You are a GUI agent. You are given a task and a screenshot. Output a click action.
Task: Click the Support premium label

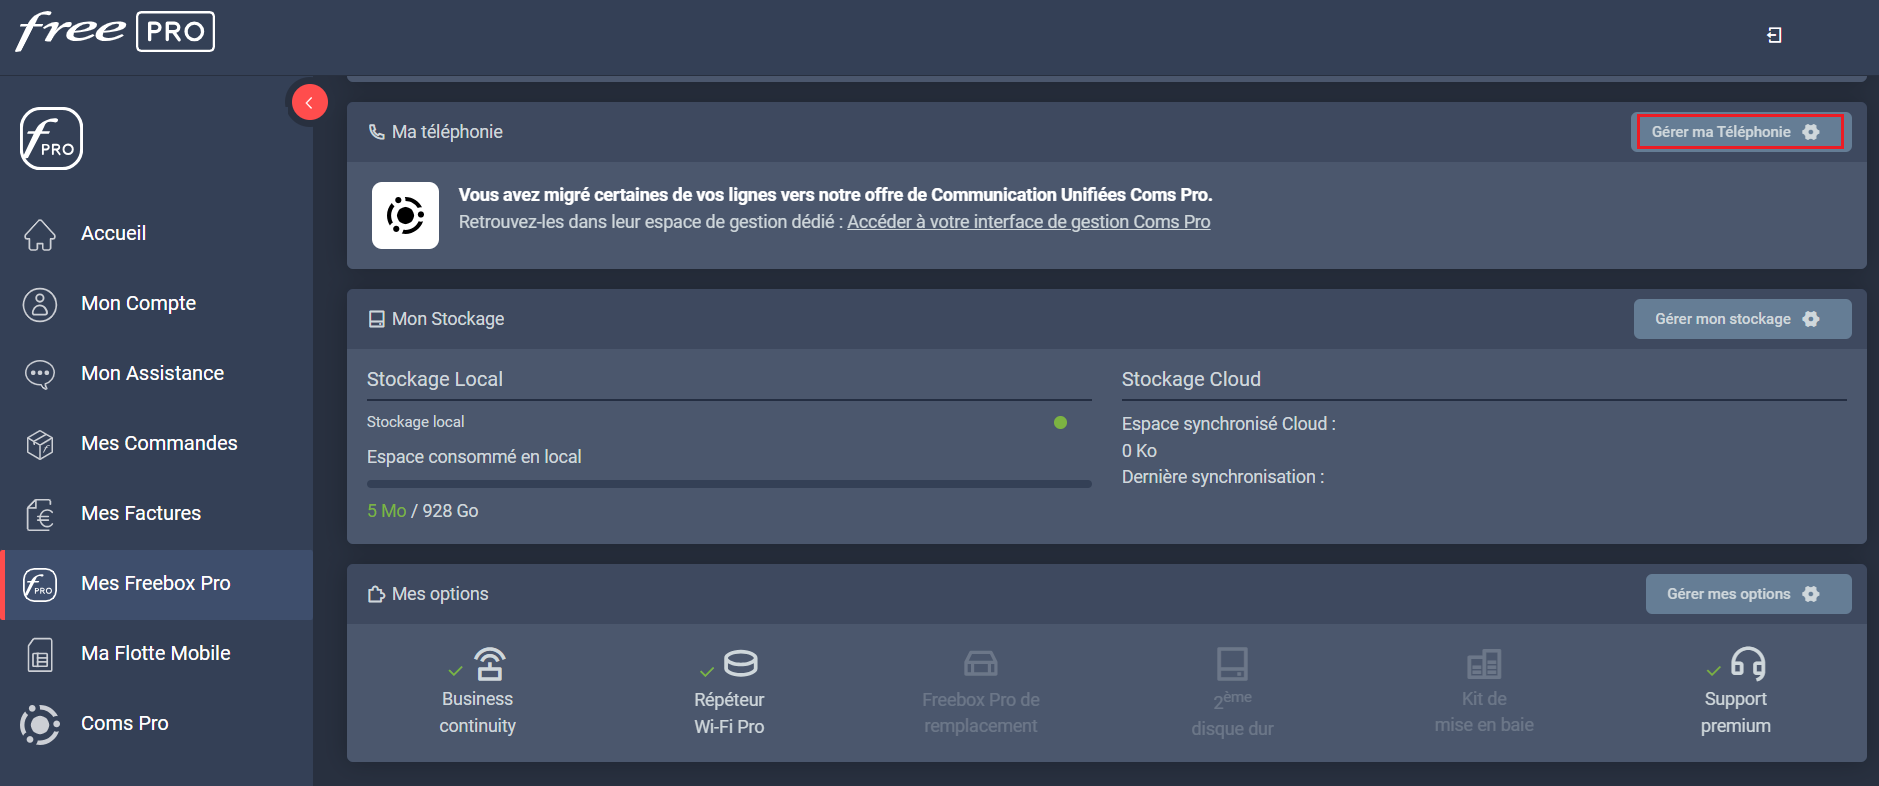point(1736,713)
